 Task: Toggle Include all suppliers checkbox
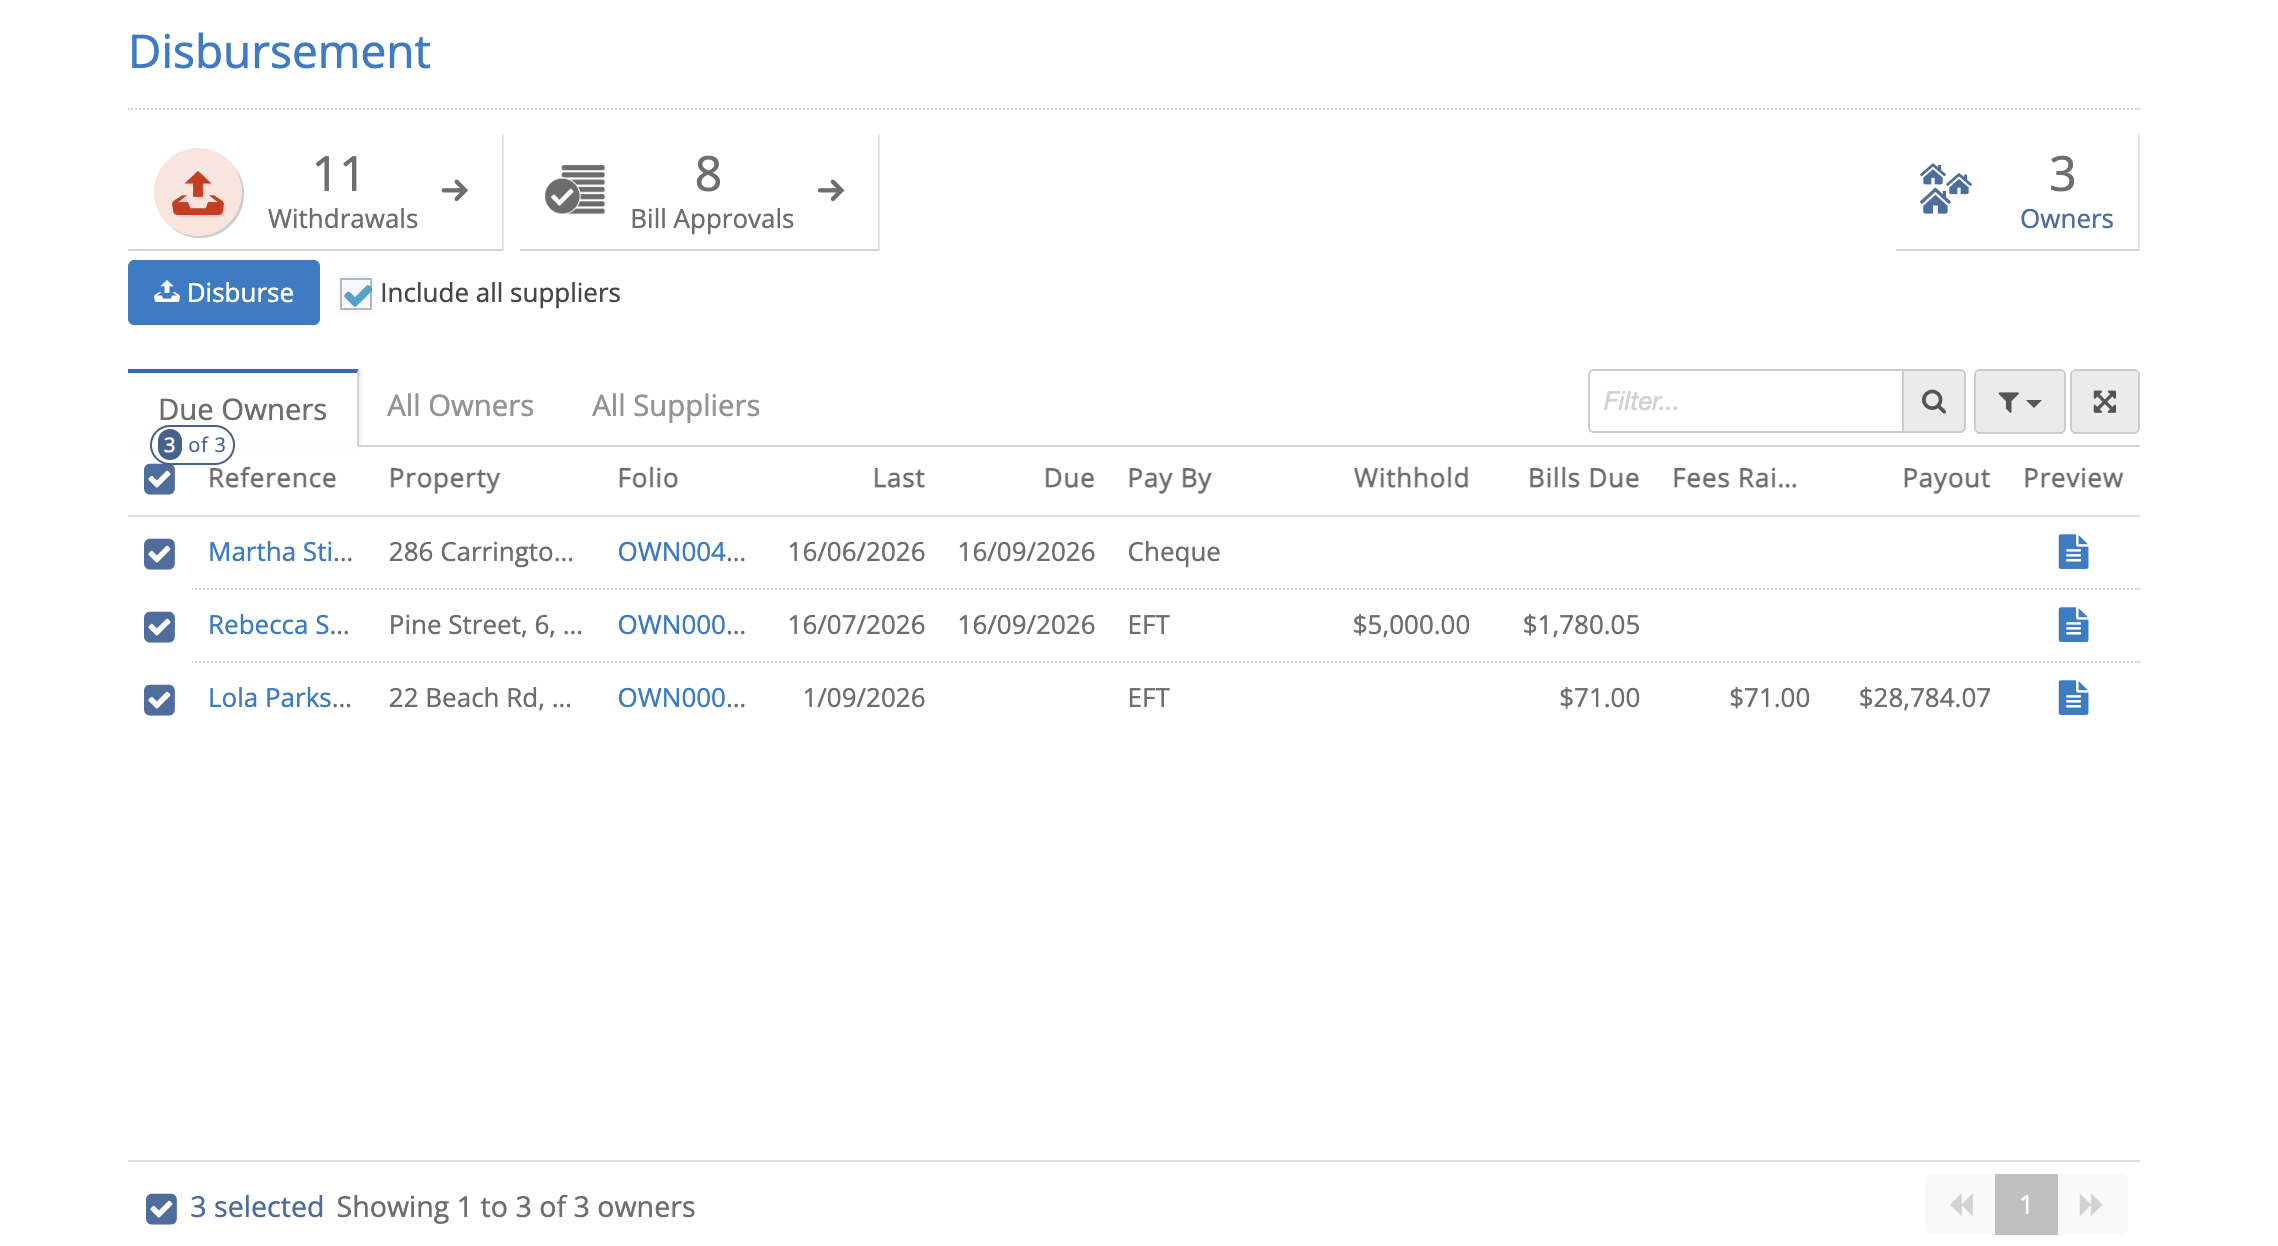click(x=356, y=294)
